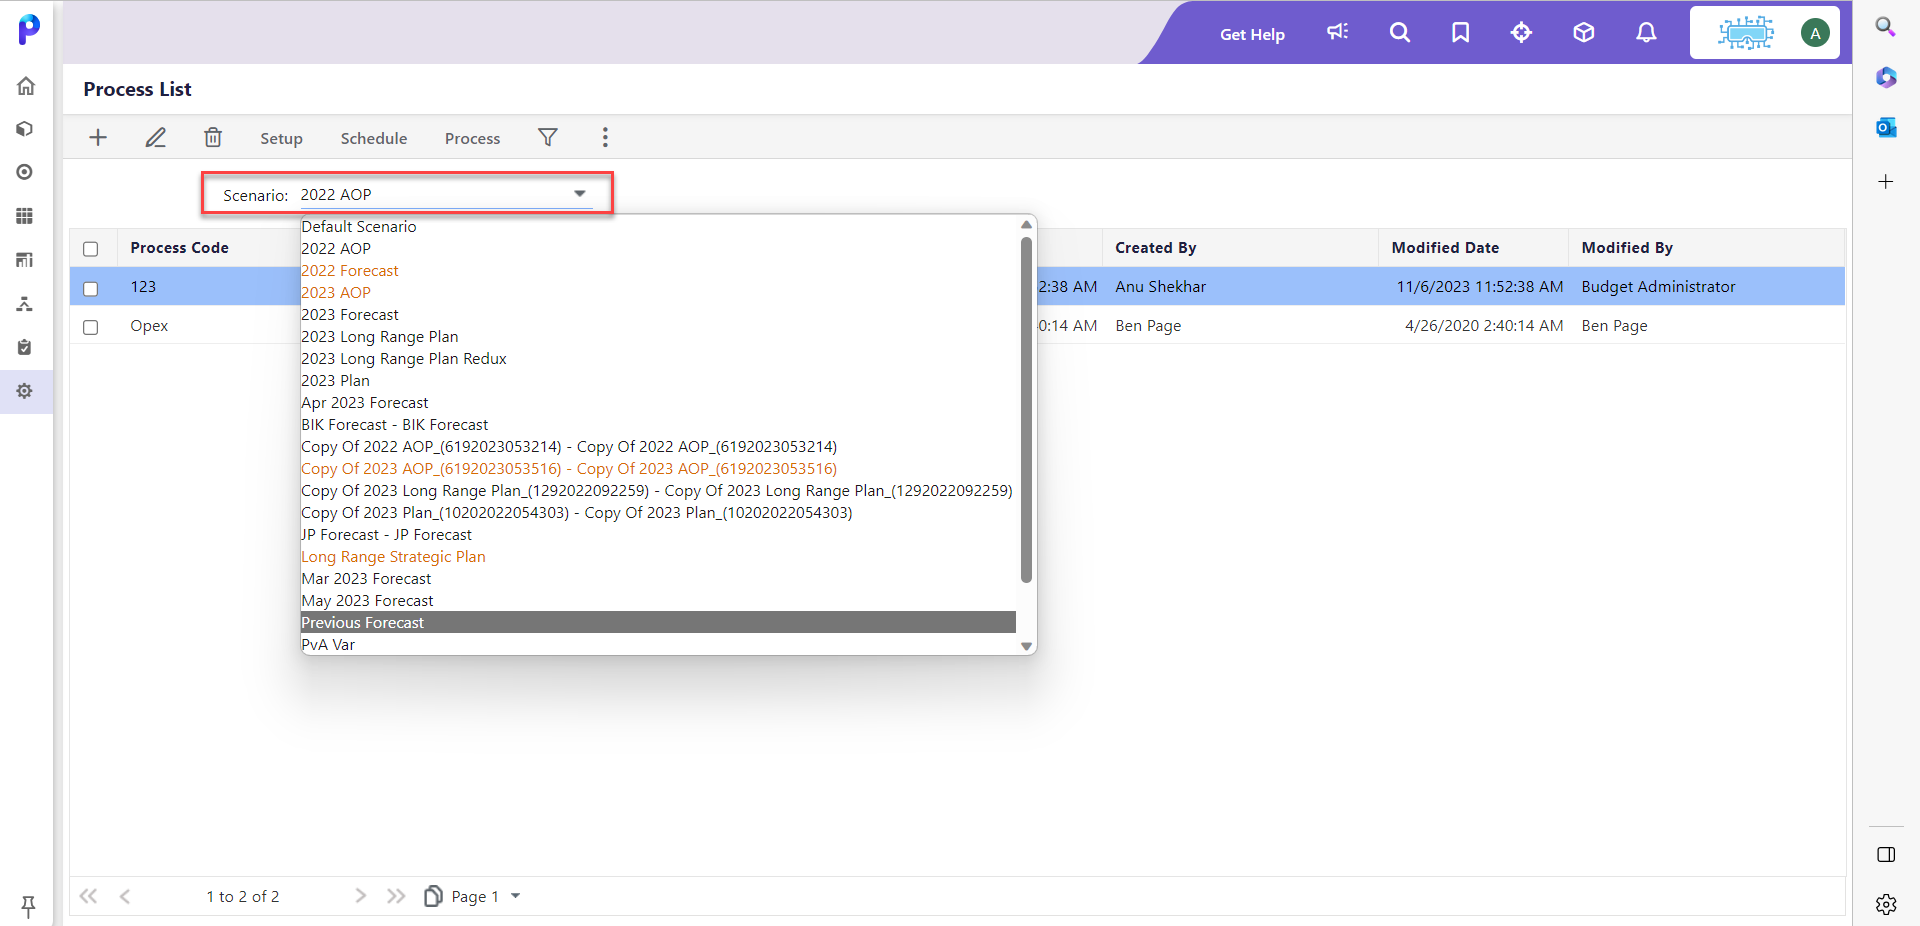This screenshot has height=926, width=1920.
Task: Open browser sidebar settings gear
Action: 1886,905
